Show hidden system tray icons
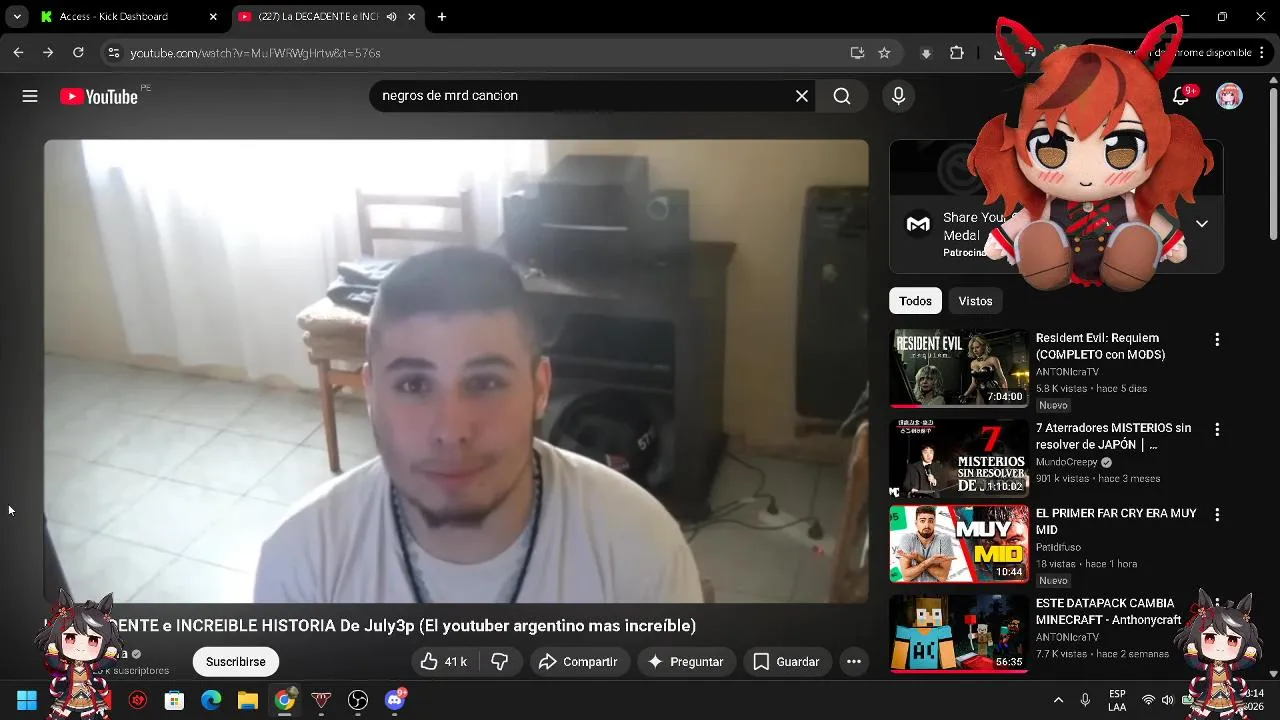 1058,700
